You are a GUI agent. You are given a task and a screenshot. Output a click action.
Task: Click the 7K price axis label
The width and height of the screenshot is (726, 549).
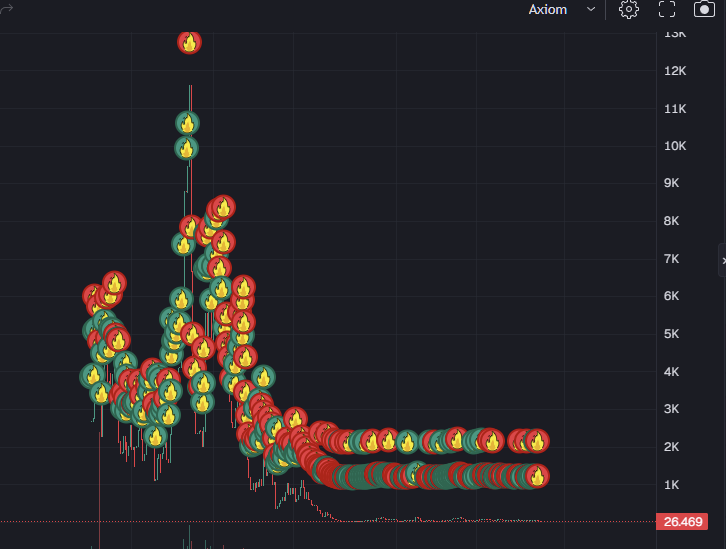point(671,259)
